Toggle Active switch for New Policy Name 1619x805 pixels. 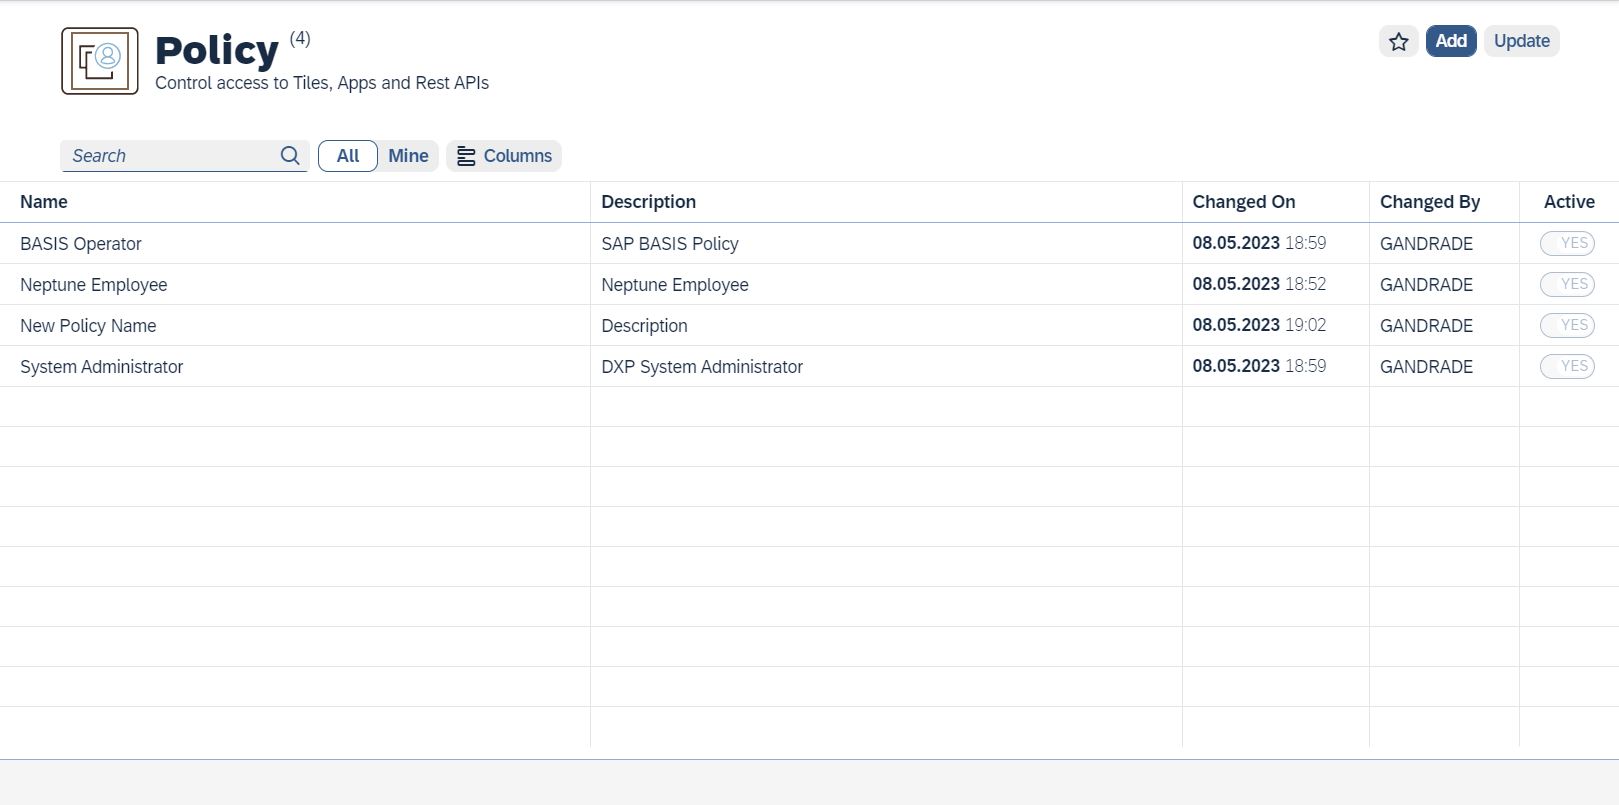(1566, 325)
